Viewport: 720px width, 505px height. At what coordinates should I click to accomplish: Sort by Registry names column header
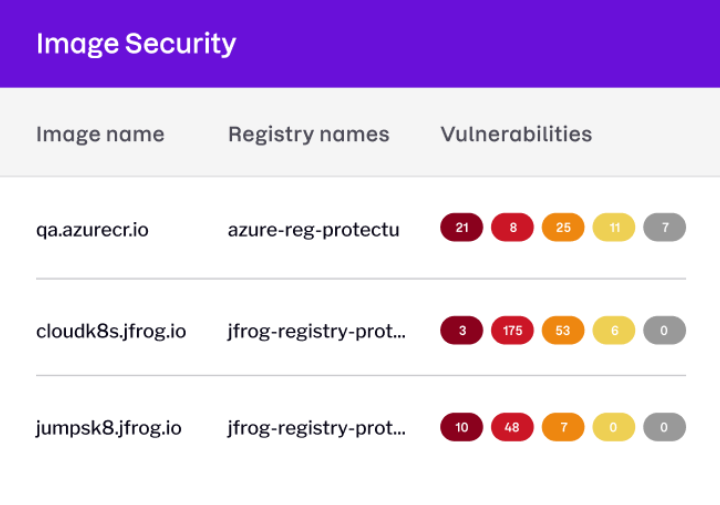(x=309, y=135)
